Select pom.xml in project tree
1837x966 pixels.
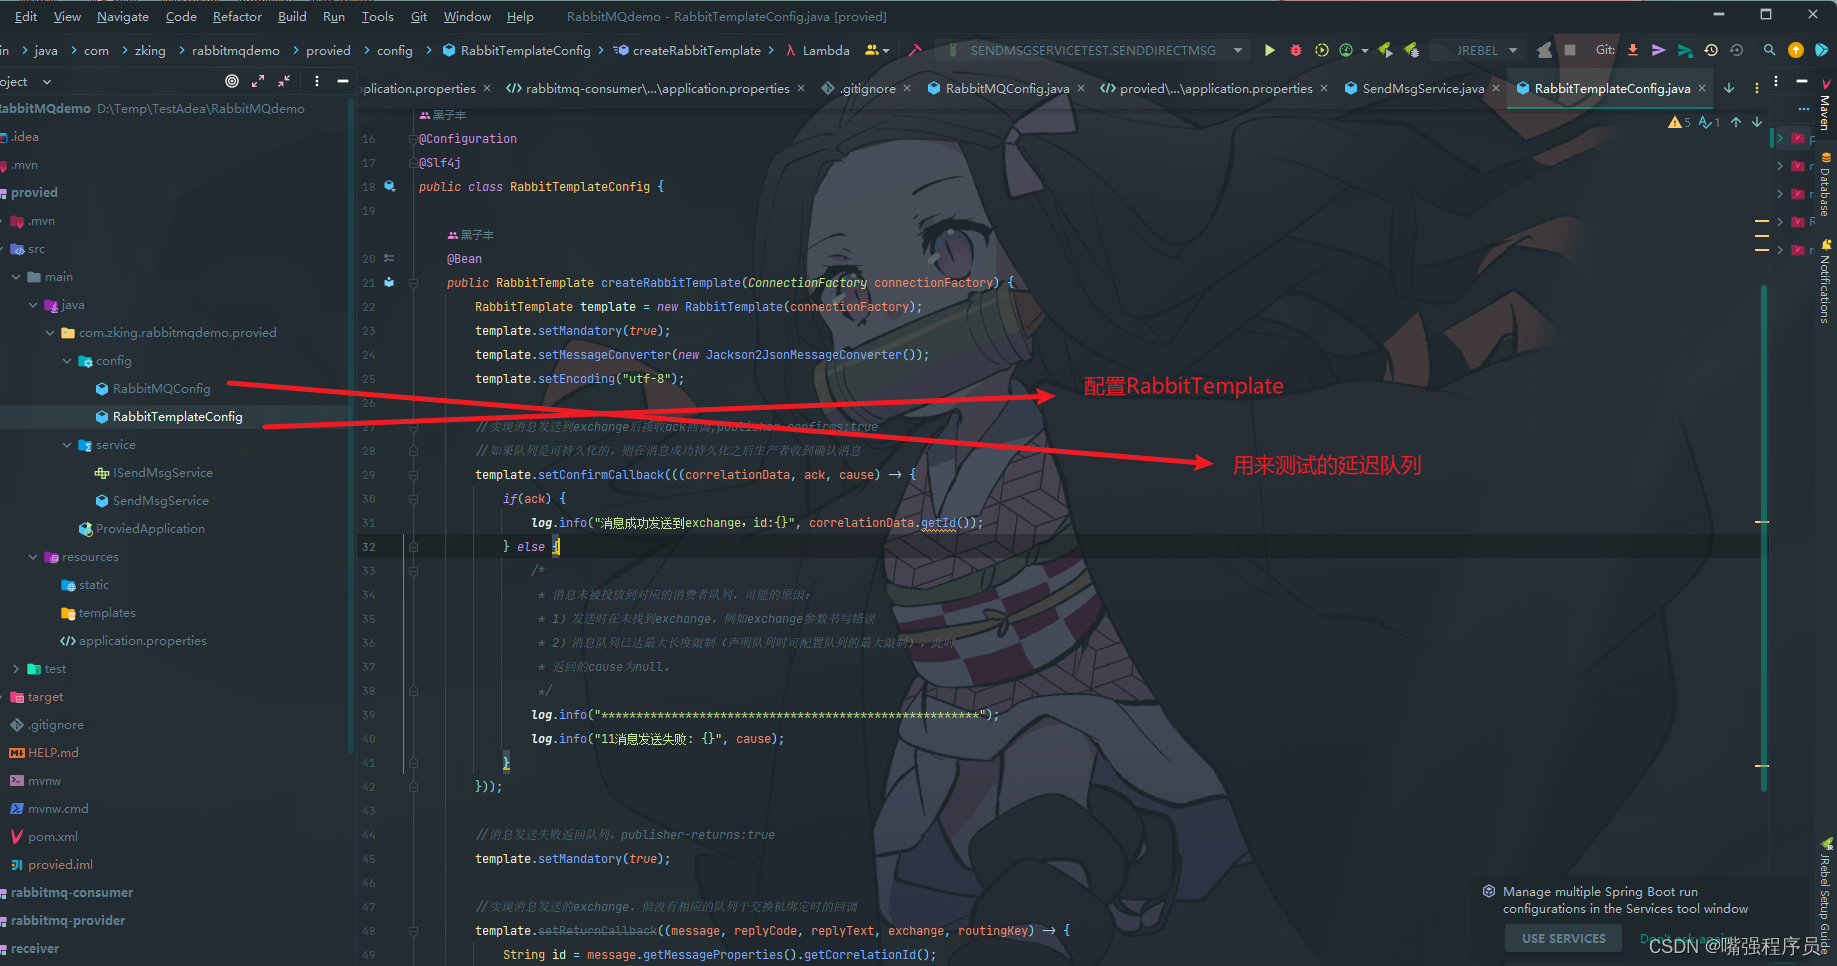(44, 837)
